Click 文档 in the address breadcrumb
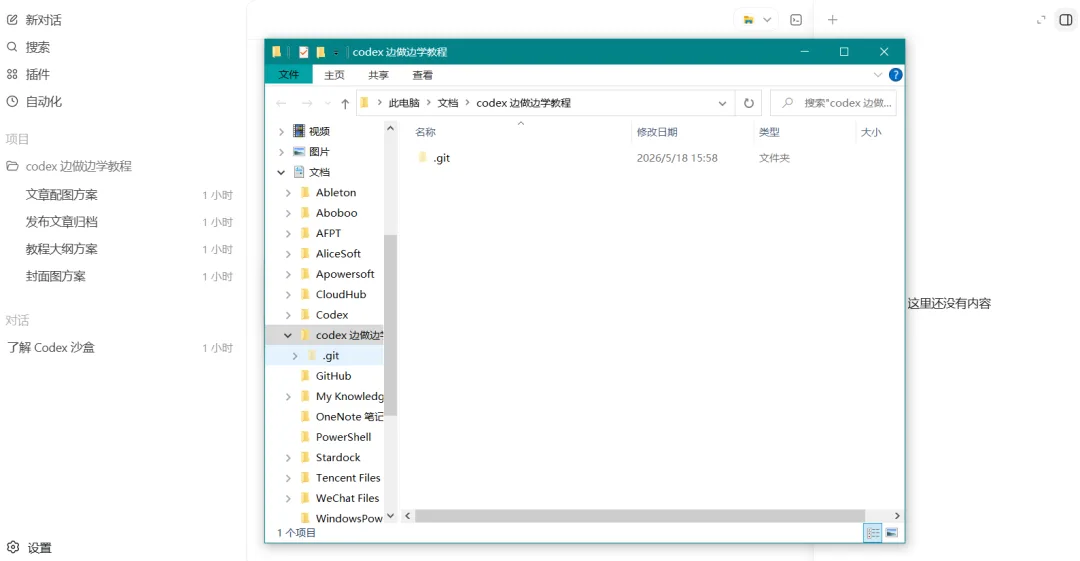The width and height of the screenshot is (1080, 561). (448, 103)
